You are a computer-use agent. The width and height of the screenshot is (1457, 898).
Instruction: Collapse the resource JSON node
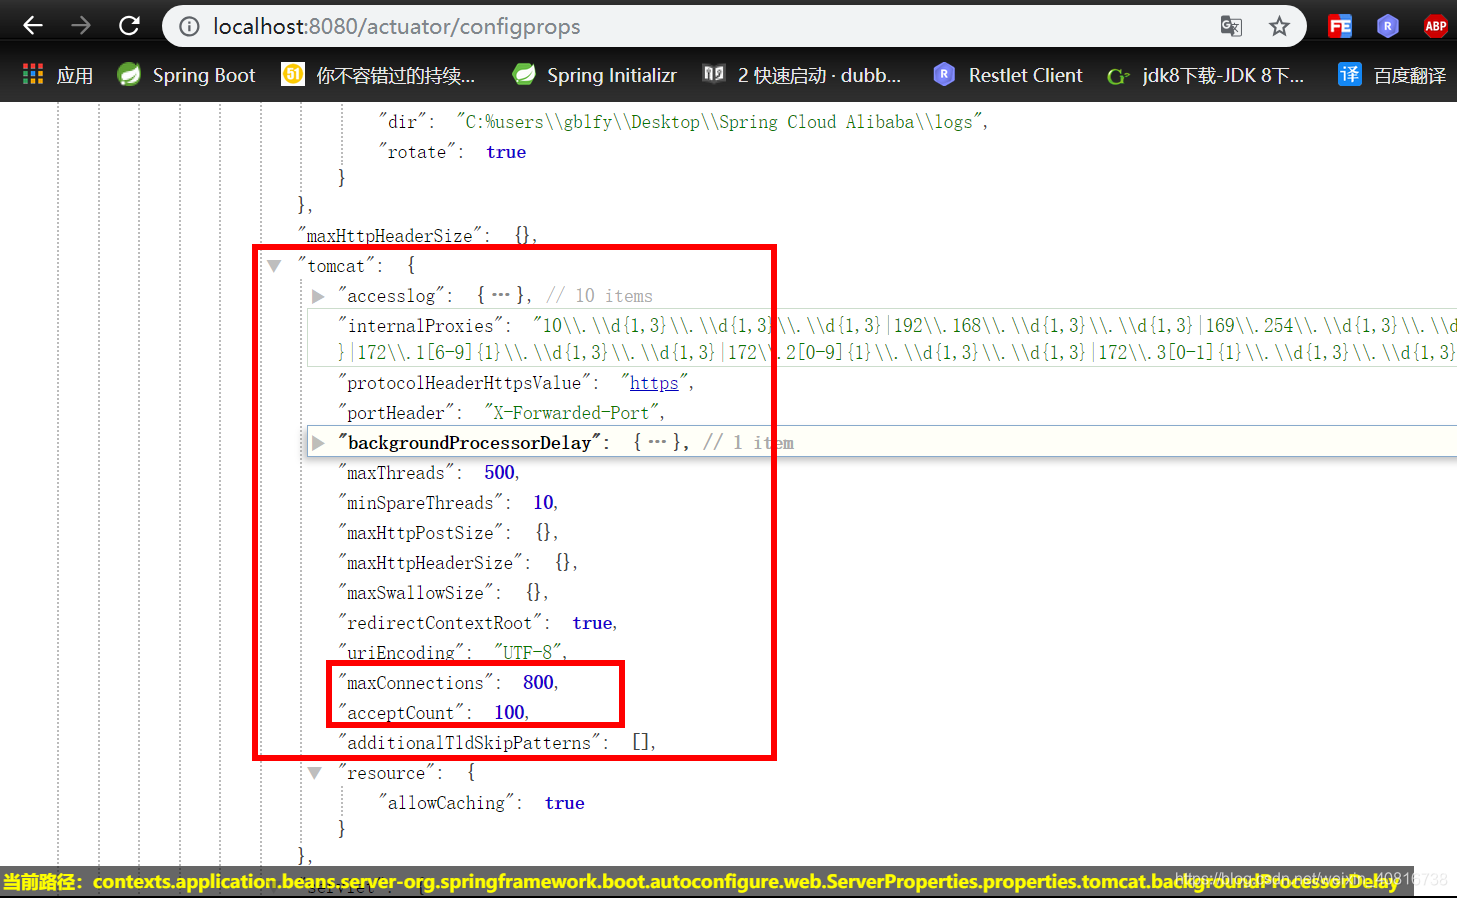[x=314, y=773]
